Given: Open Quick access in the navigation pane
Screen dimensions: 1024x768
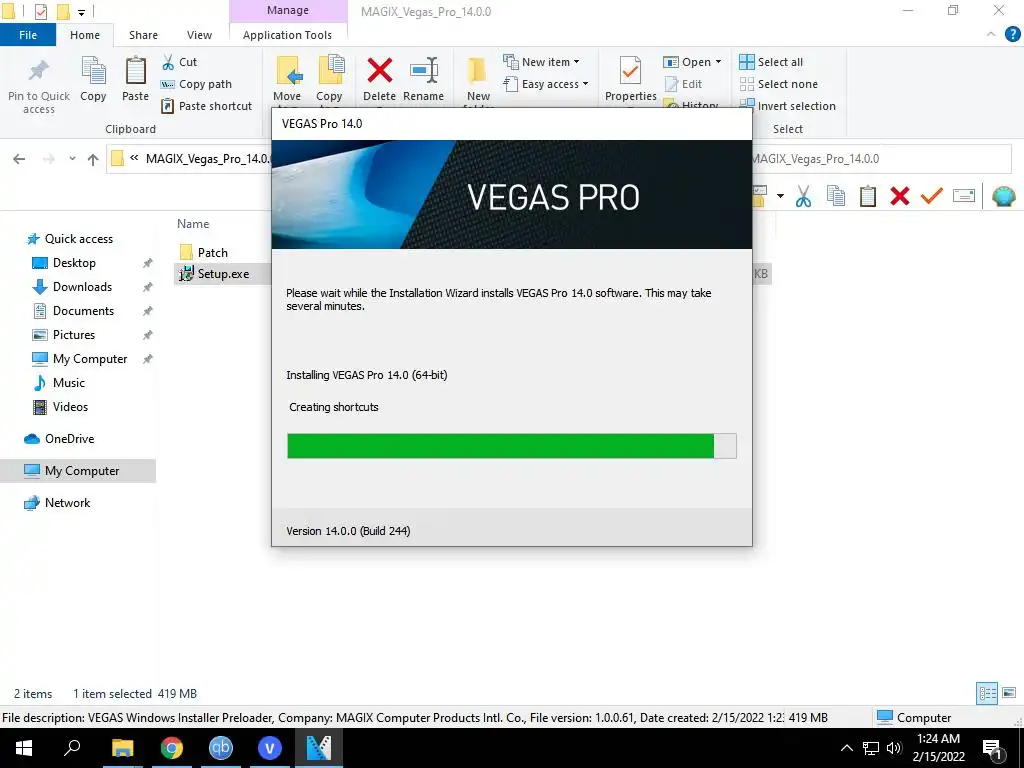Looking at the screenshot, I should click(69, 239).
